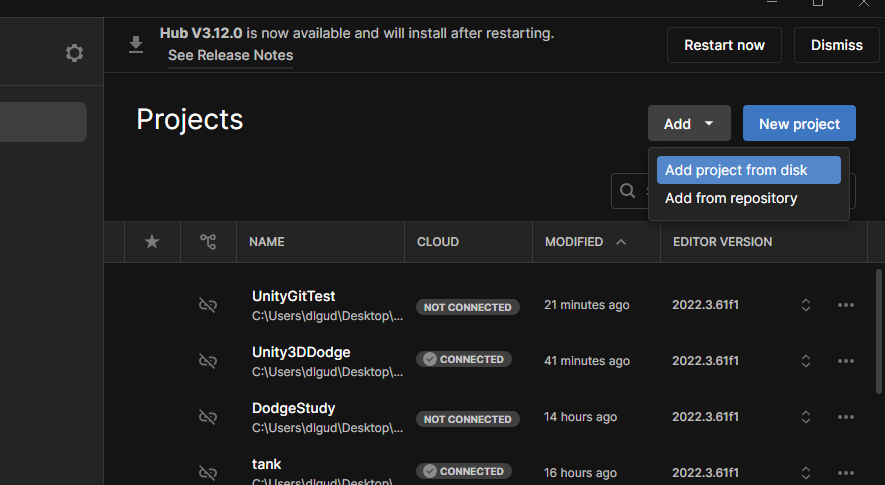Viewport: 885px width, 485px height.
Task: Open the UnityGitTest project
Action: [293, 296]
